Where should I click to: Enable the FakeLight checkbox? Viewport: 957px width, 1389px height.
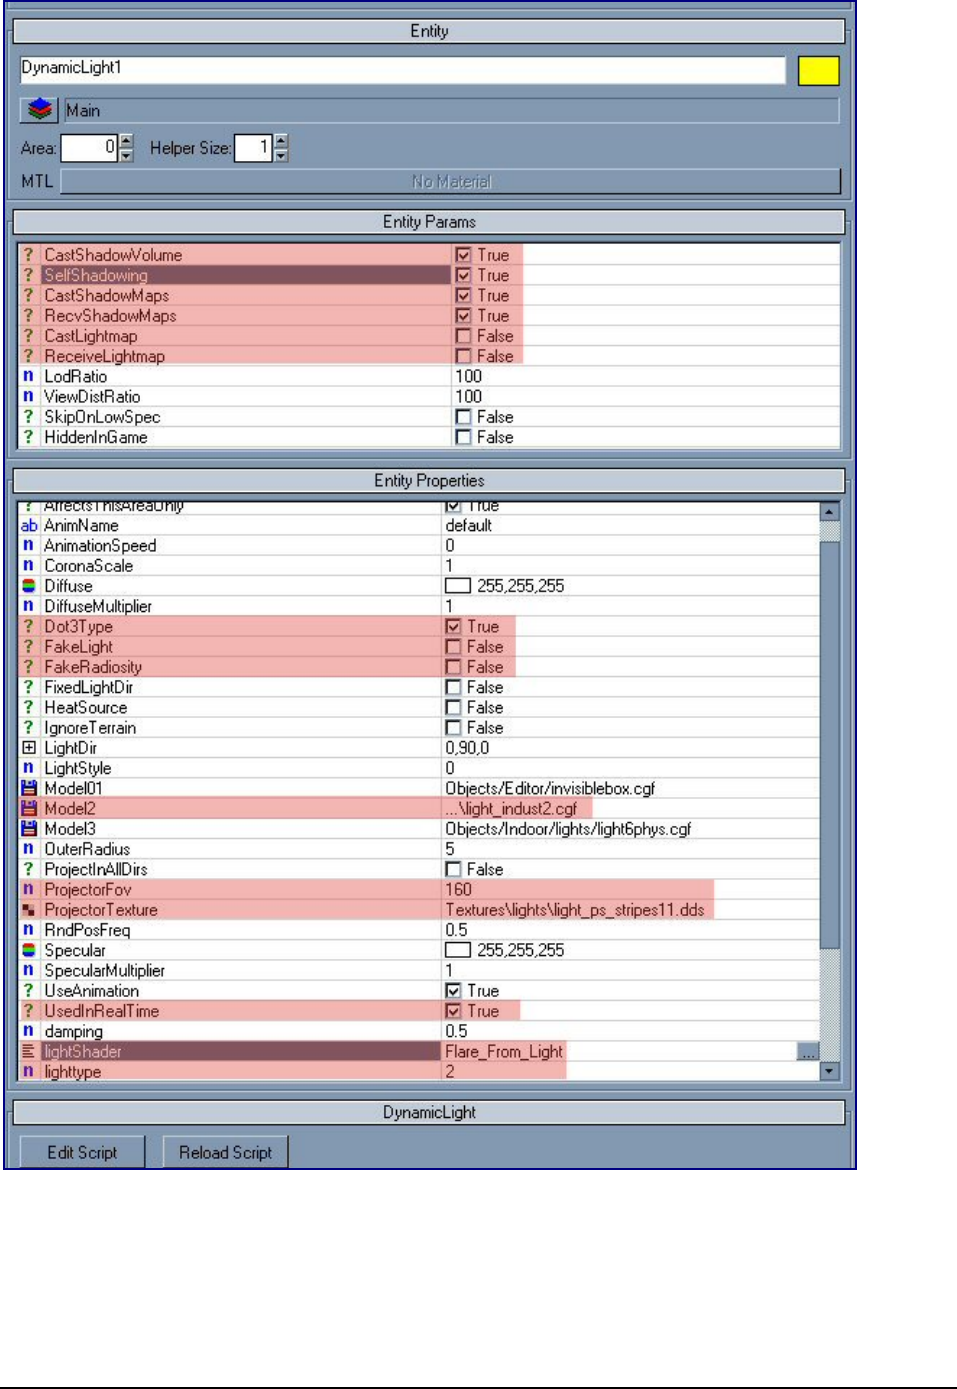coord(453,647)
